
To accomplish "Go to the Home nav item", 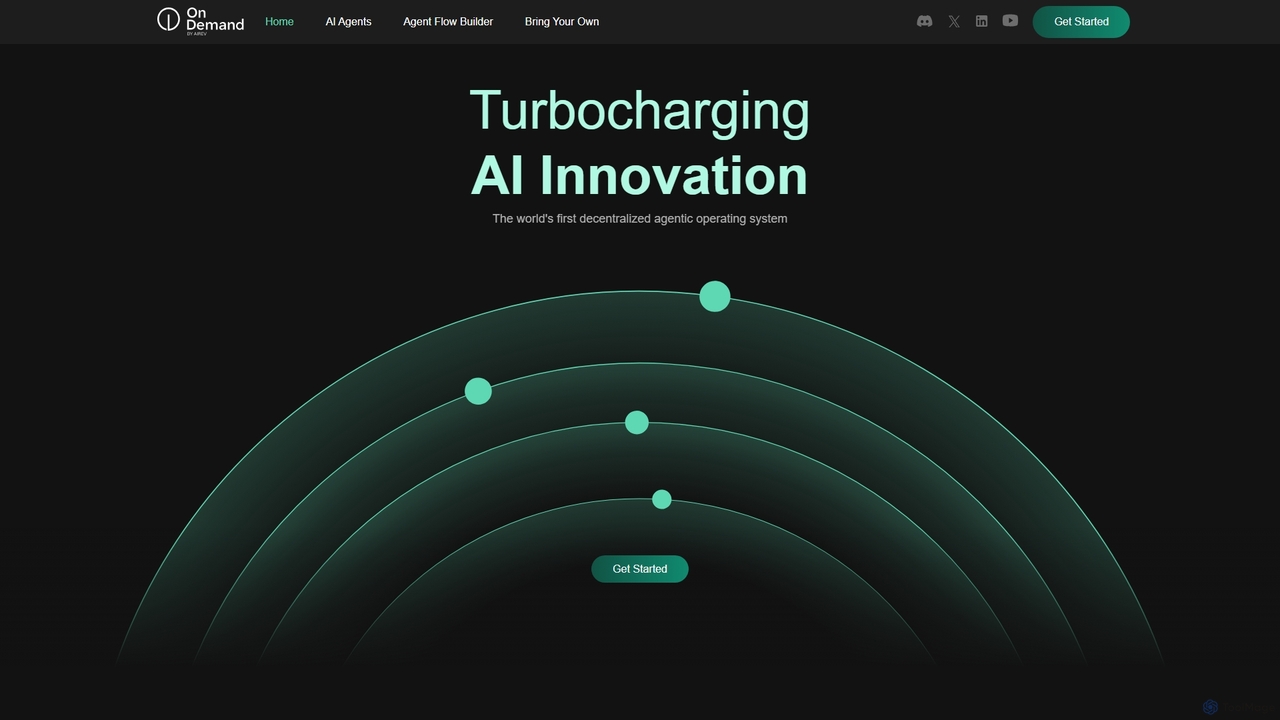I will click(279, 22).
